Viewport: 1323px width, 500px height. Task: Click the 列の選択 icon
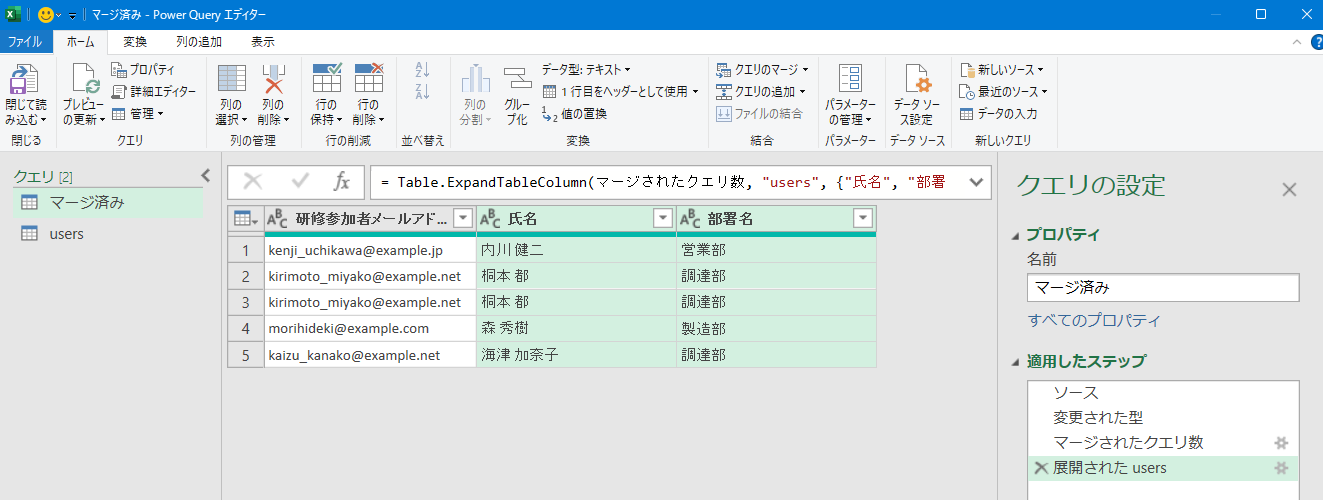(x=232, y=79)
